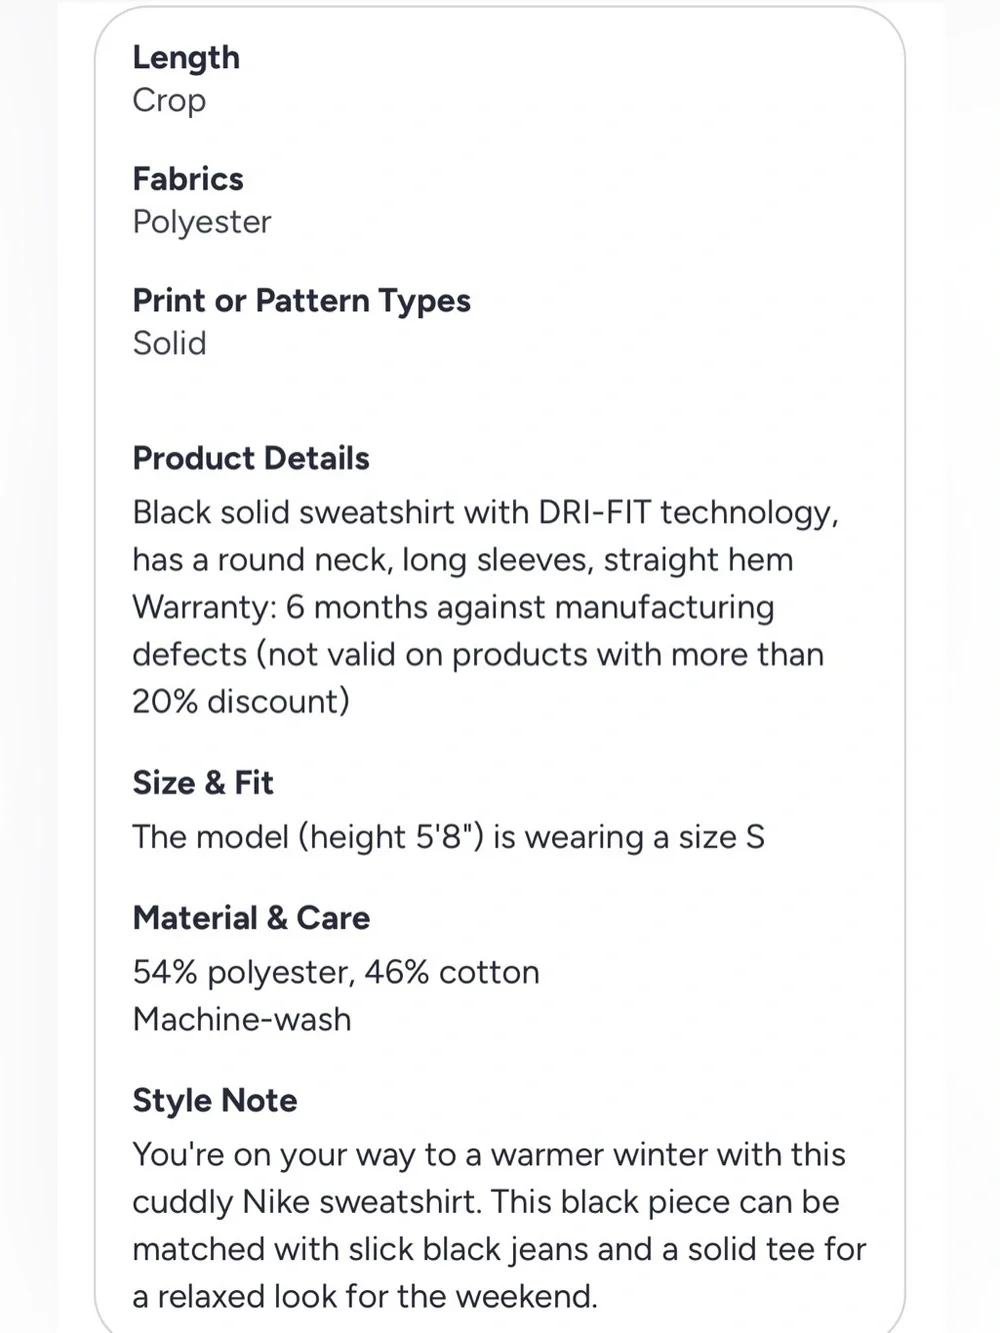Click the 54% polyester, 46% cotton line
1000x1333 pixels.
click(336, 972)
